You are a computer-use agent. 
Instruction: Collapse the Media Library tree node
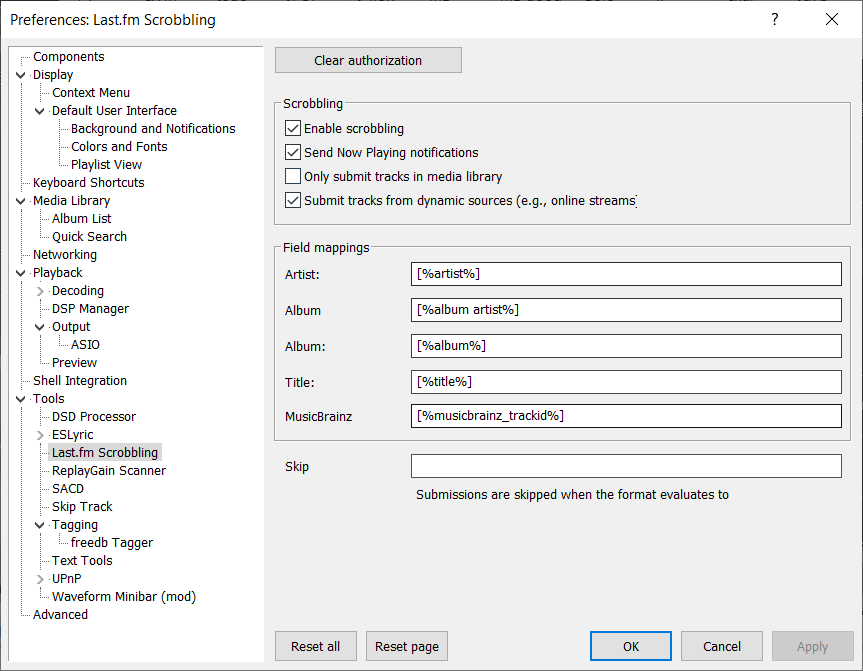(x=20, y=201)
